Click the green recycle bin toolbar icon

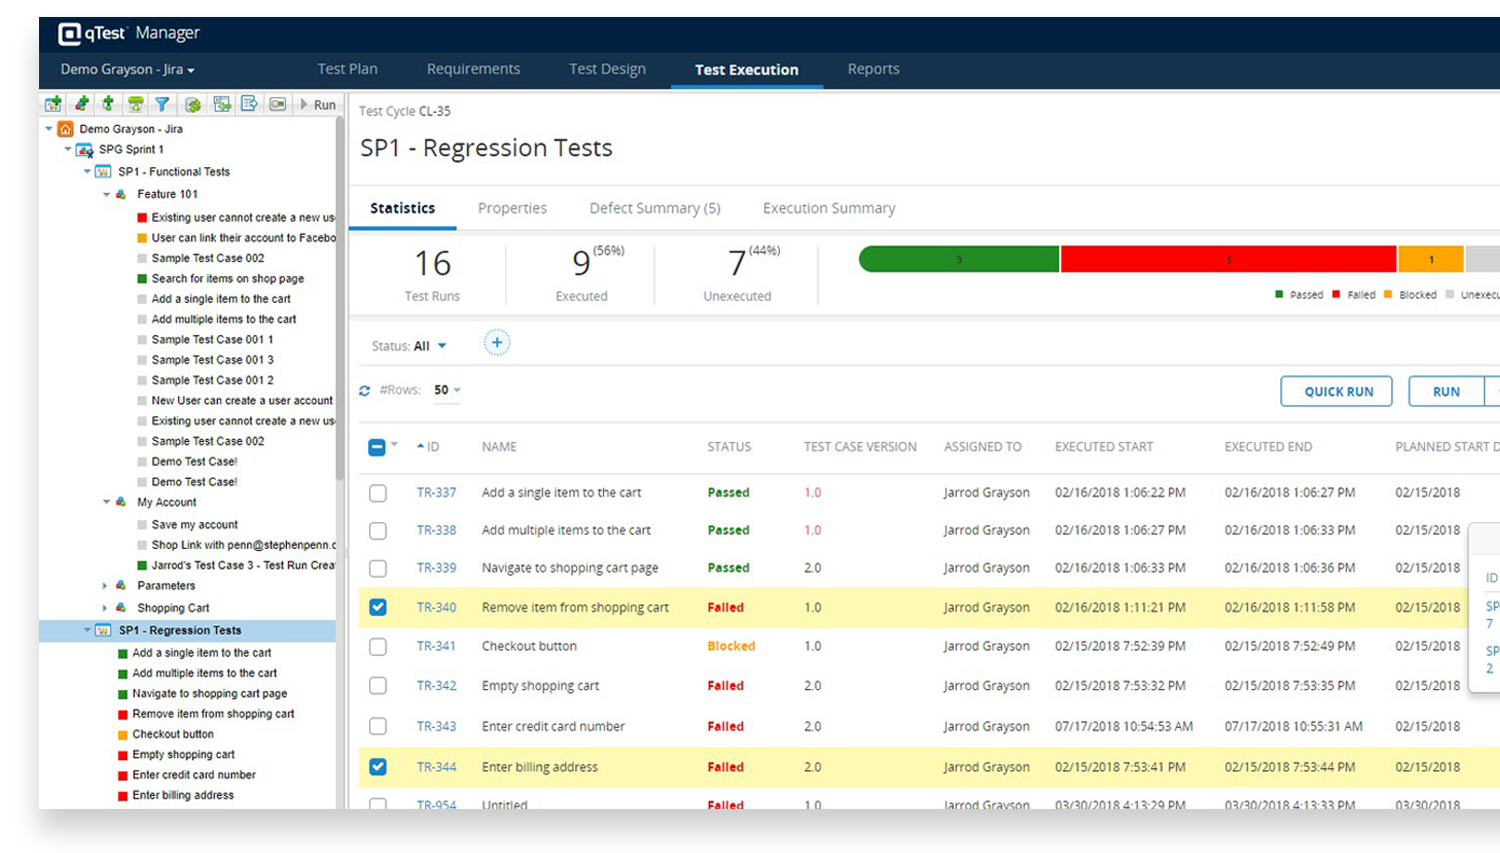point(135,104)
